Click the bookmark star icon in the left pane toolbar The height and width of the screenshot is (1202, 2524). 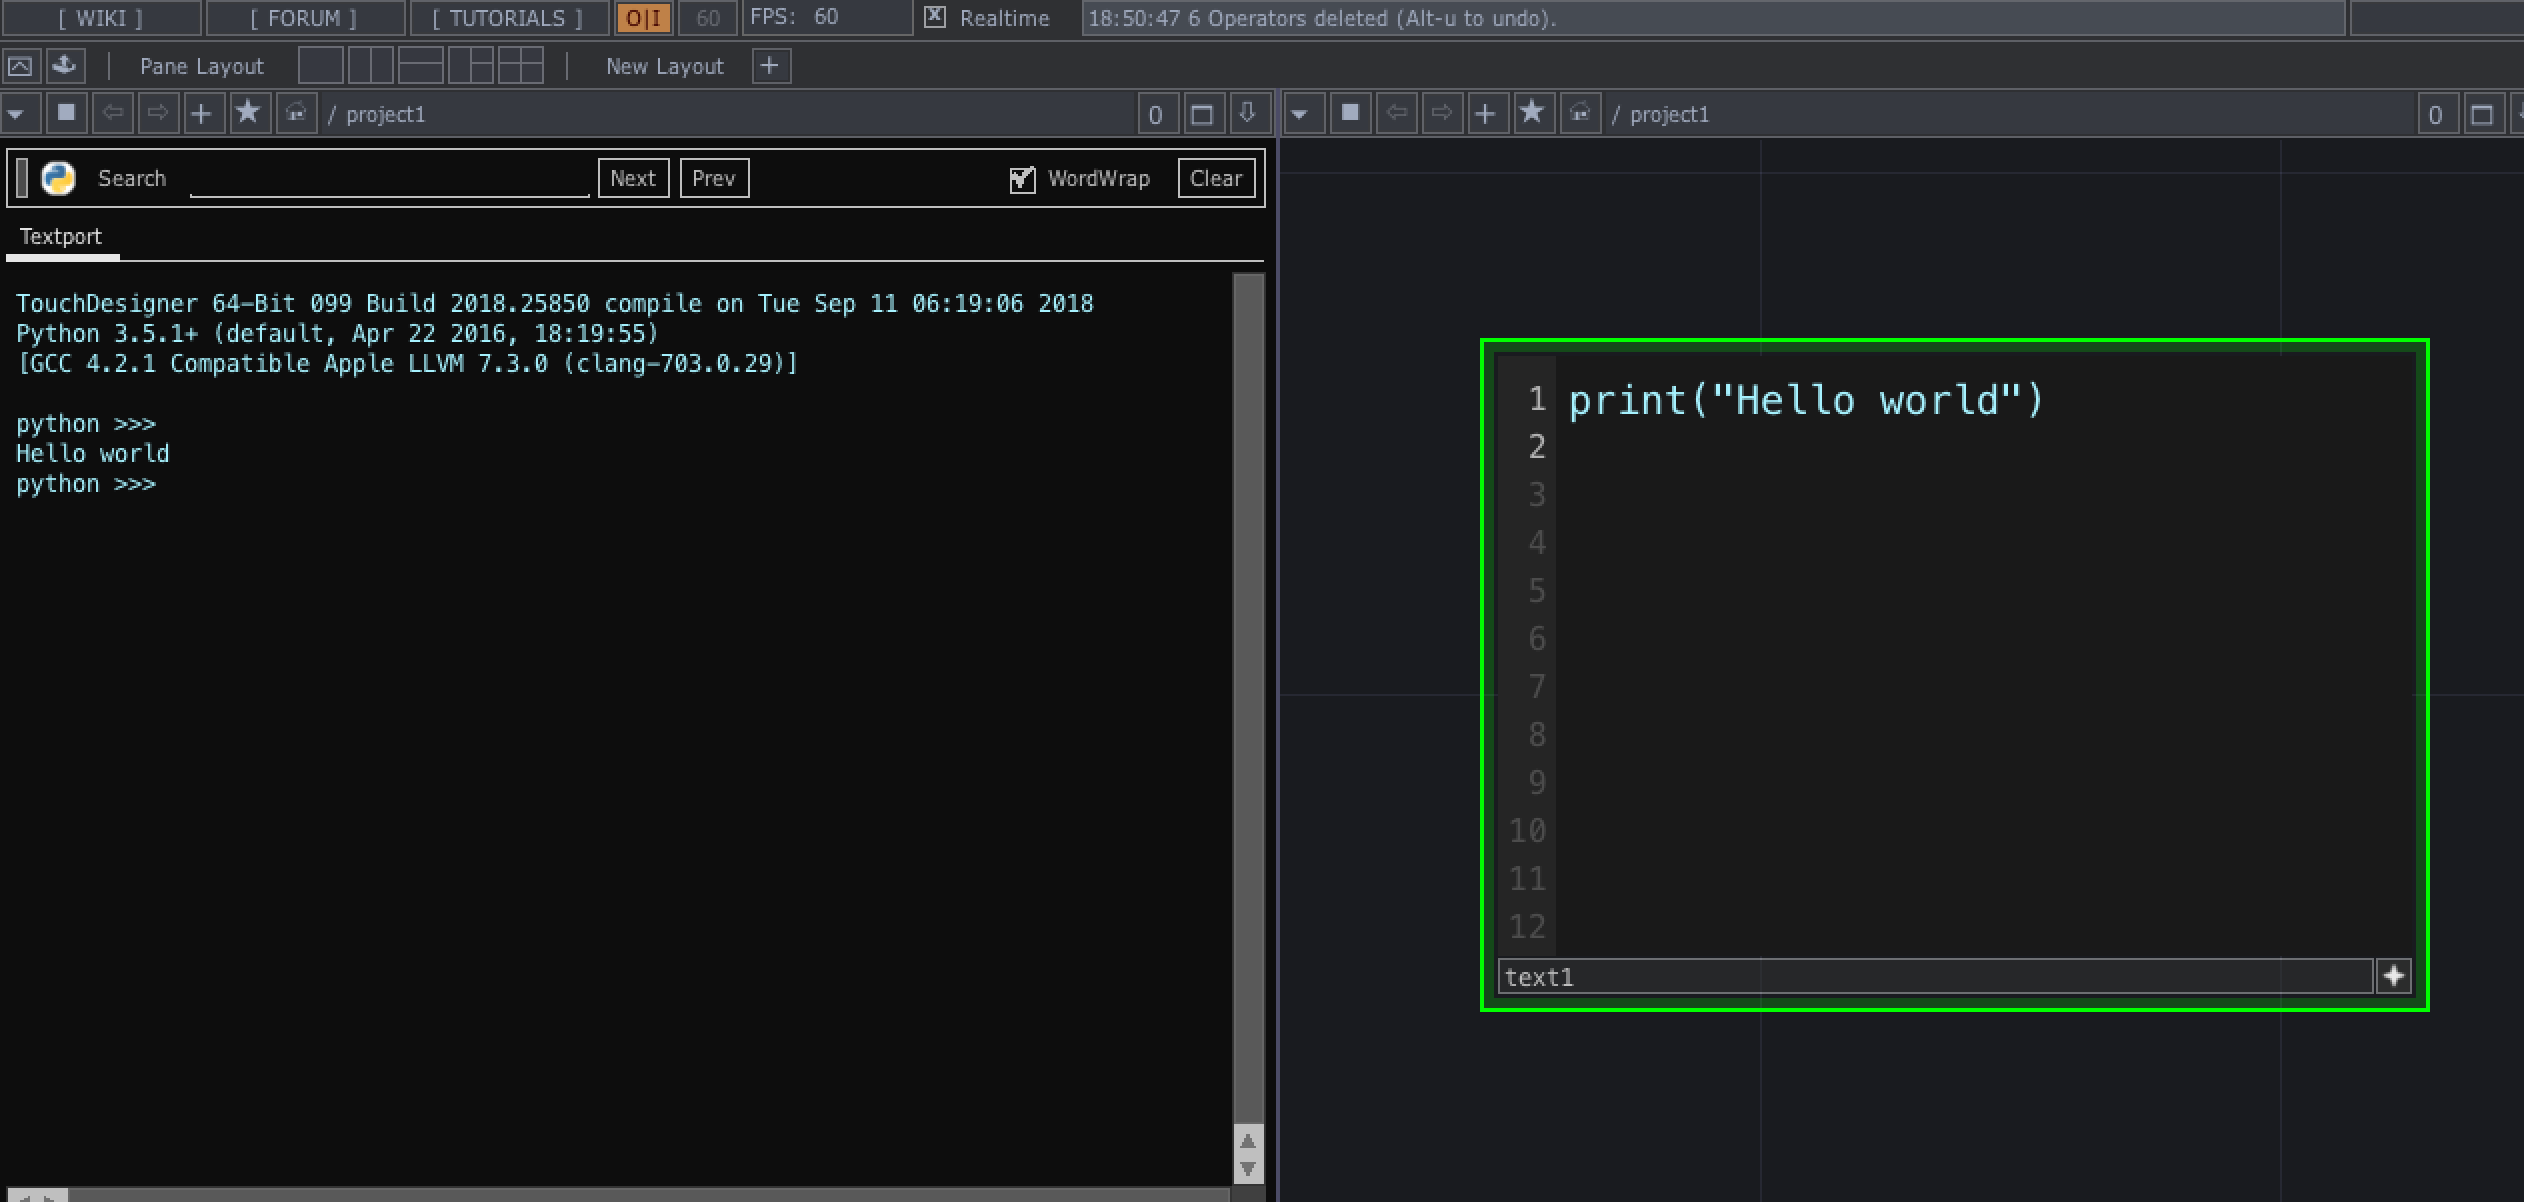[250, 113]
